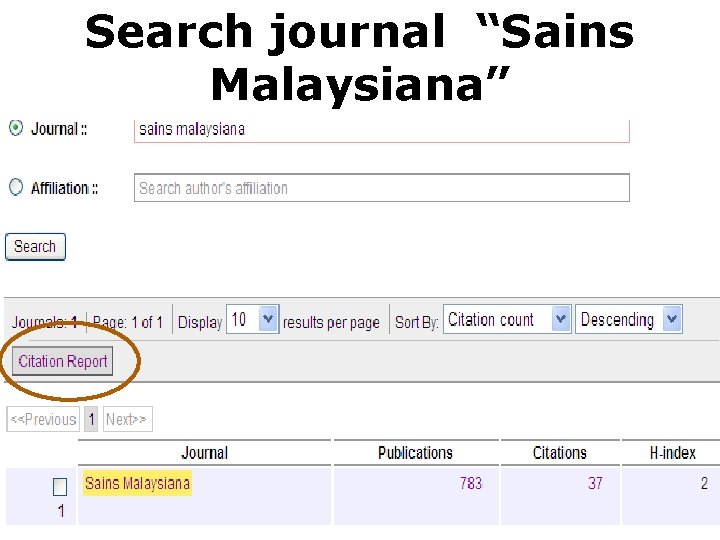Click the 783 publications count
Image resolution: width=720 pixels, height=540 pixels.
coord(471,483)
